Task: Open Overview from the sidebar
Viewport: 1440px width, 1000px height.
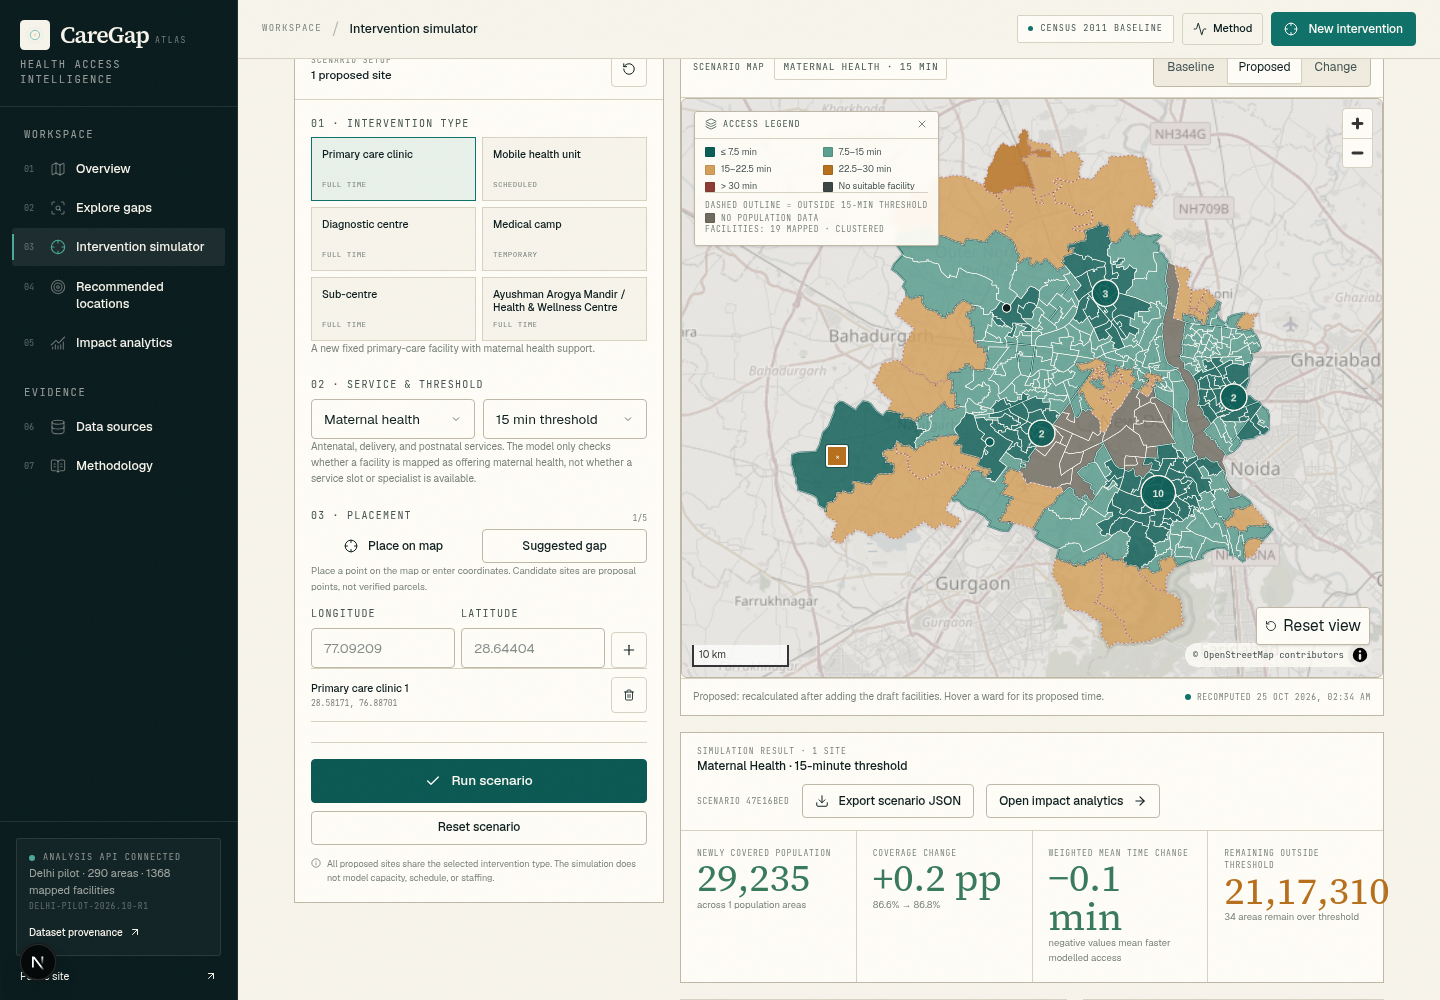Action: [118, 169]
